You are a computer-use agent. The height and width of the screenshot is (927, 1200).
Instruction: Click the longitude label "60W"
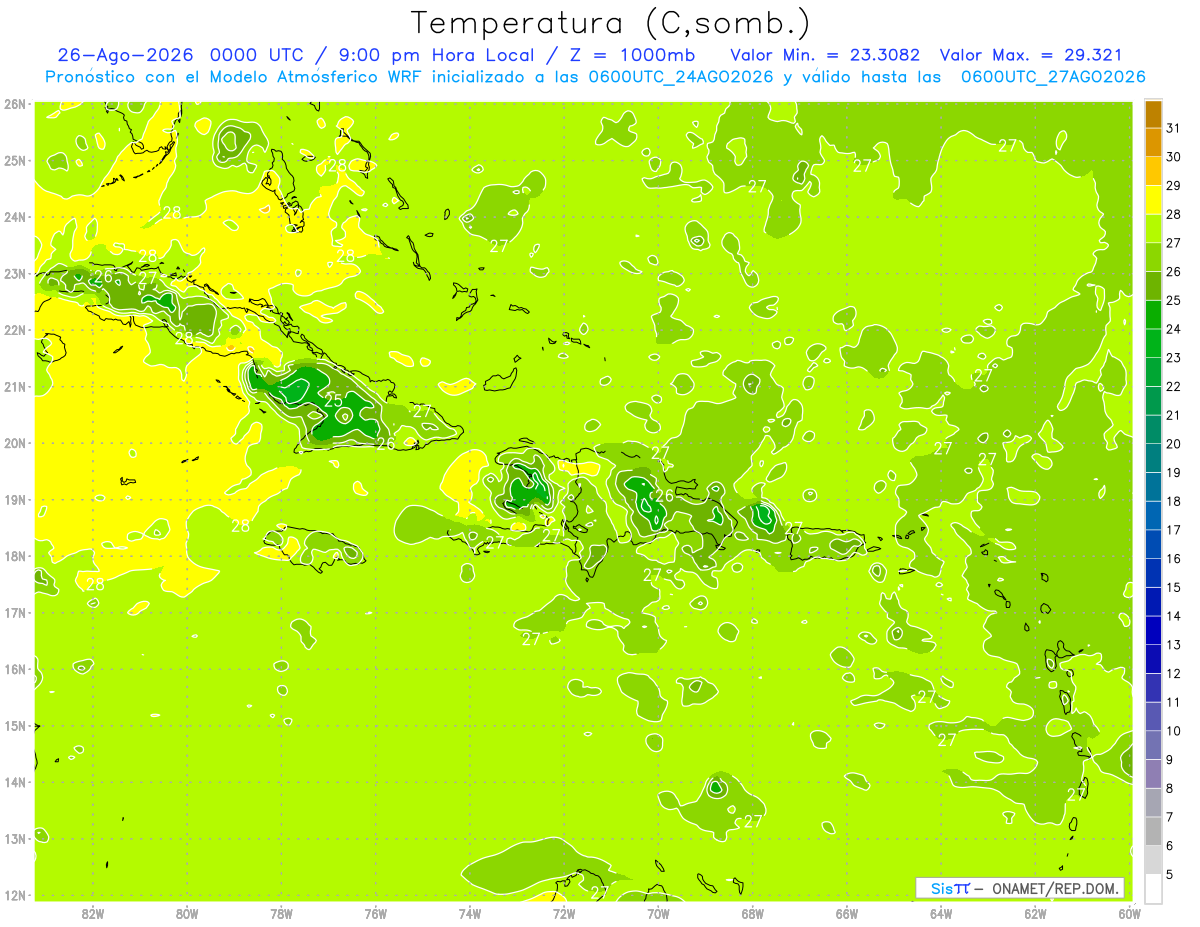1129,913
